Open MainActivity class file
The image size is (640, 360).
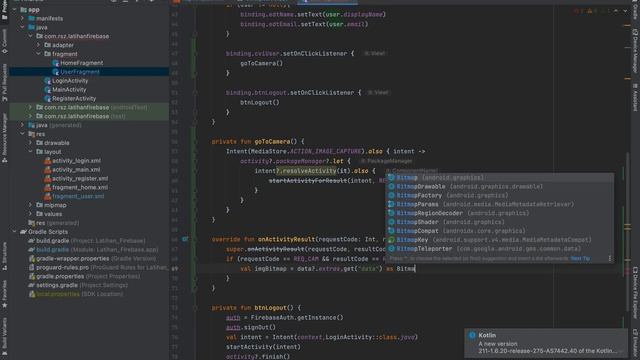tap(69, 90)
